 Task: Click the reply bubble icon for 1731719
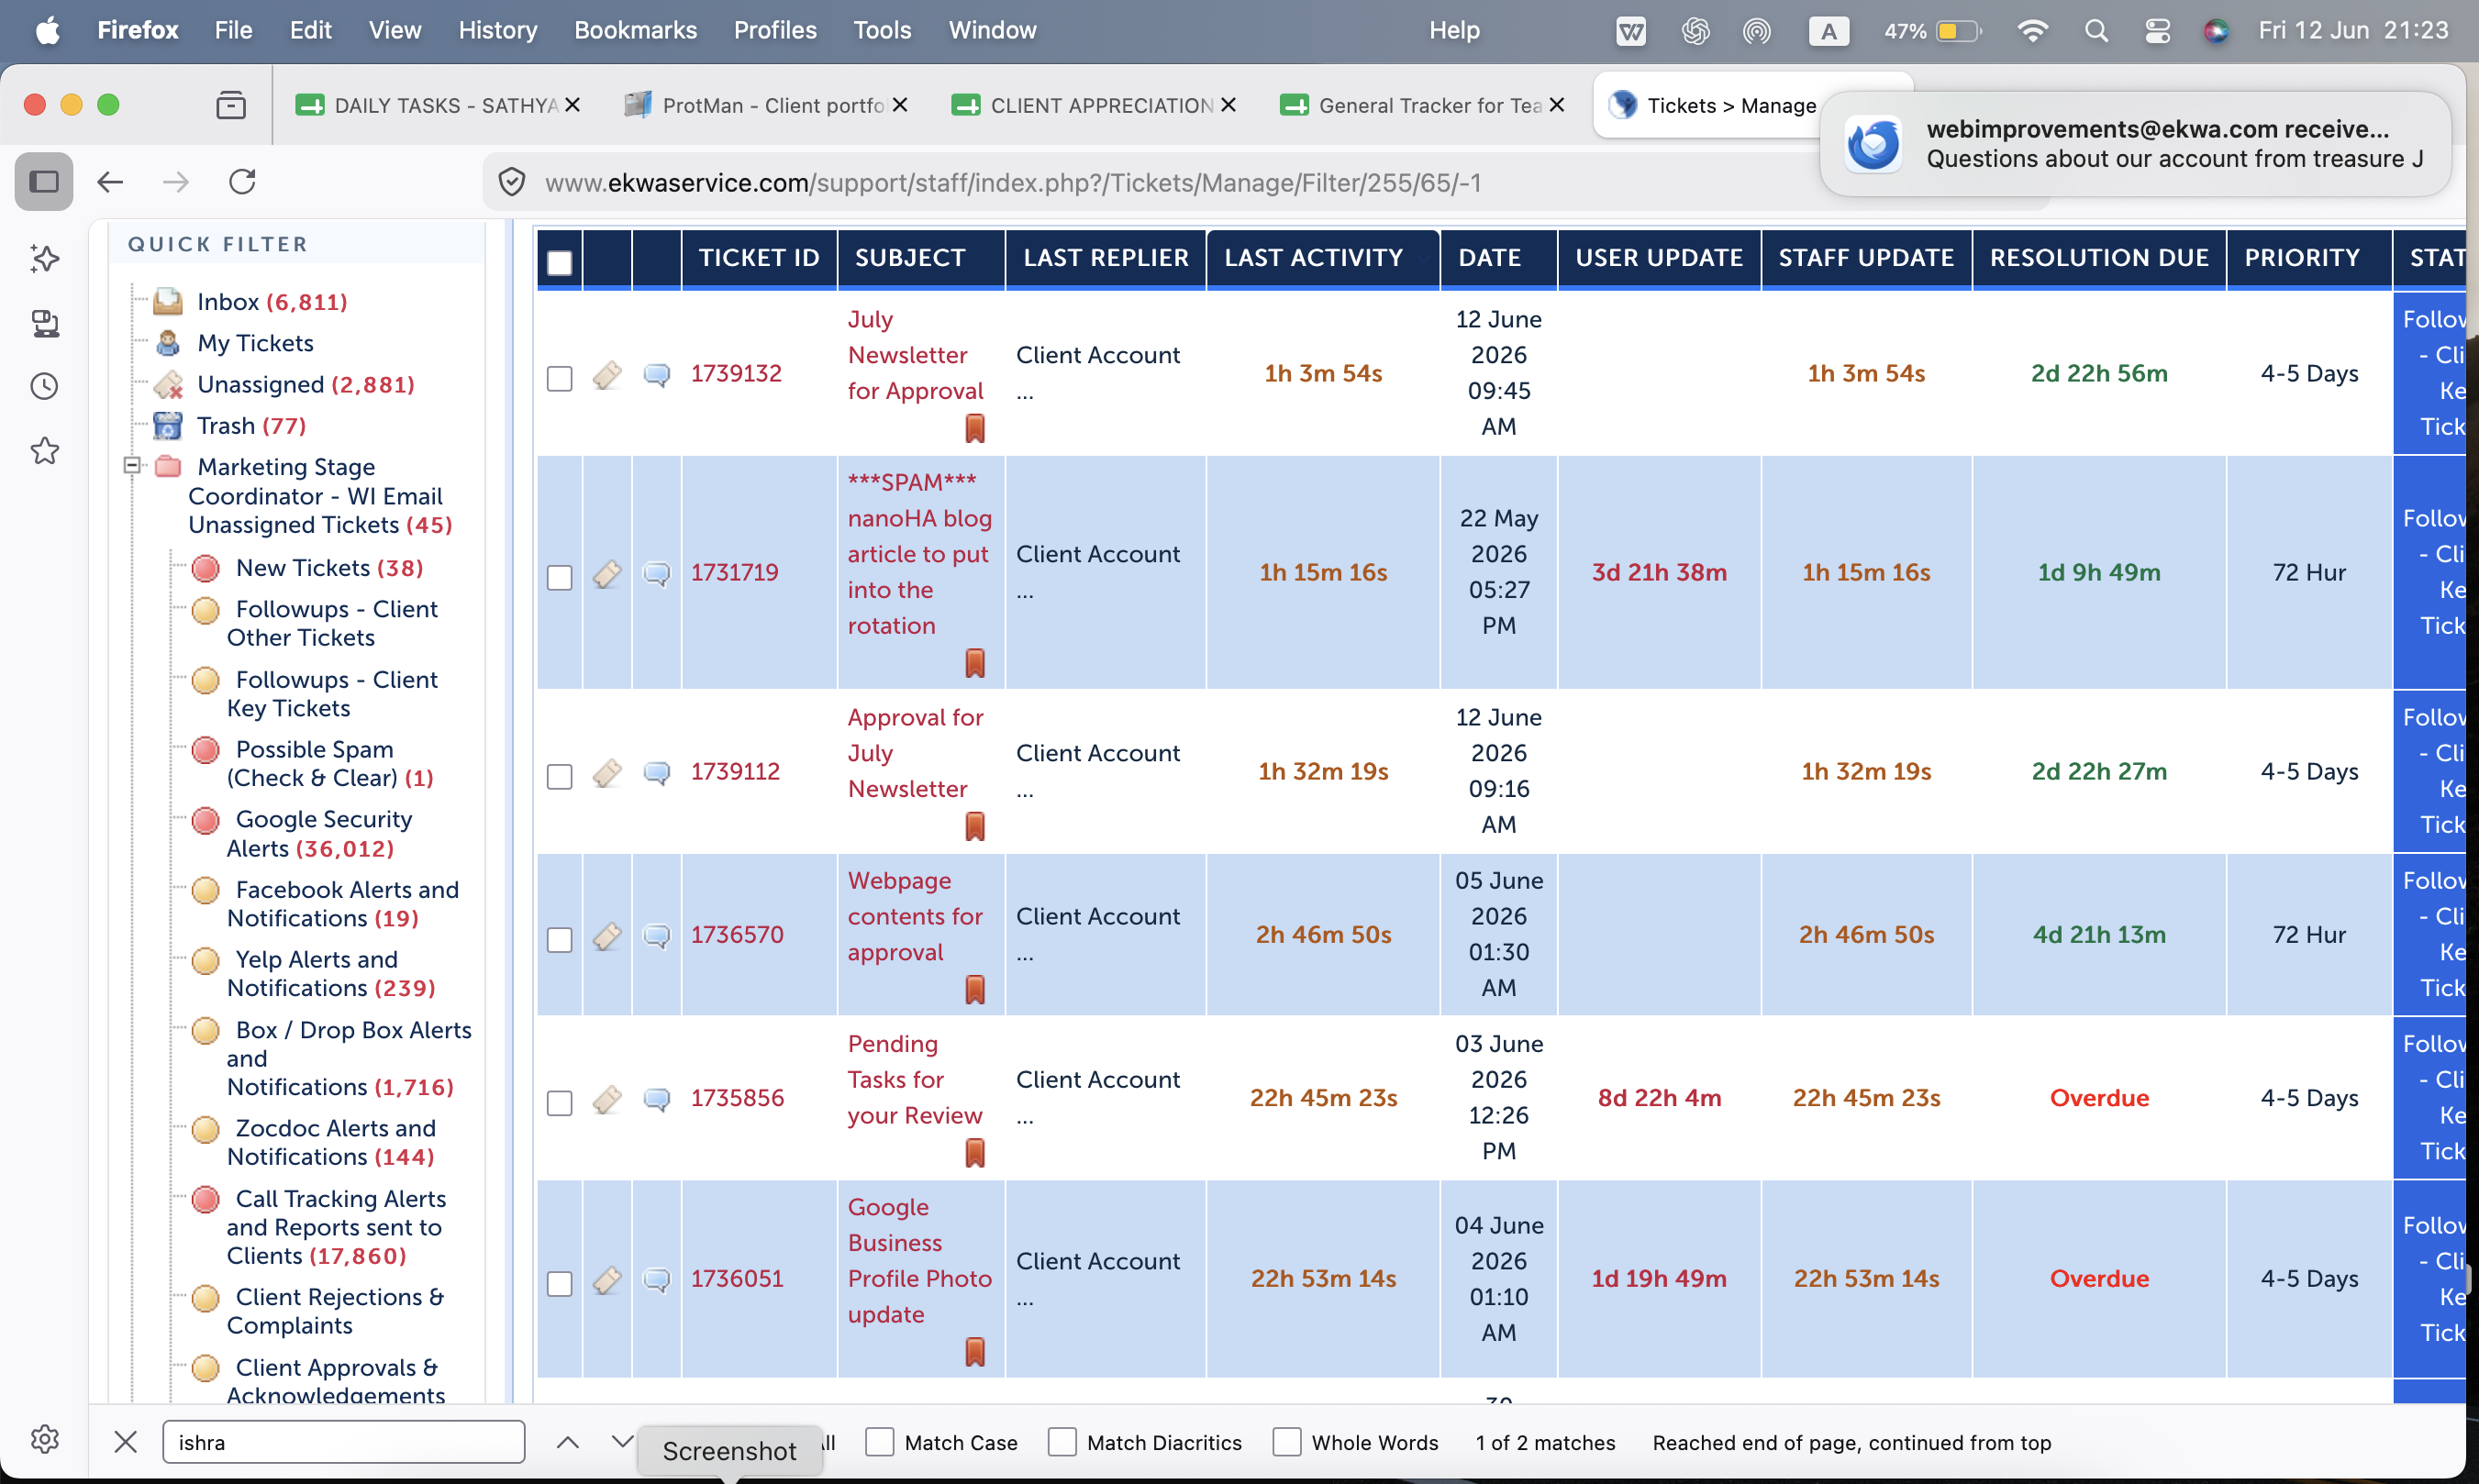[x=657, y=574]
